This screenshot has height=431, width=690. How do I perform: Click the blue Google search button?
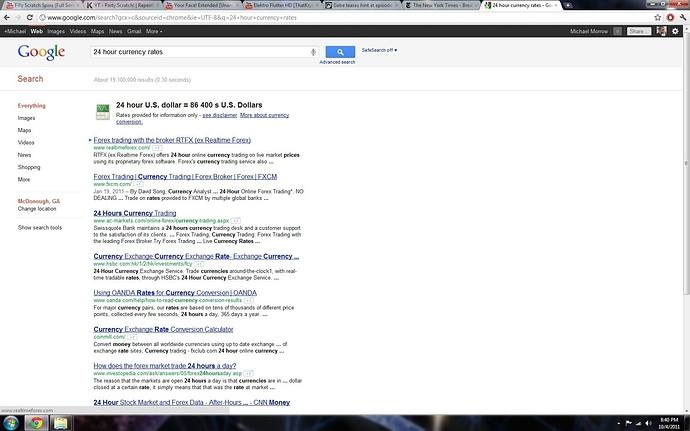pos(340,51)
